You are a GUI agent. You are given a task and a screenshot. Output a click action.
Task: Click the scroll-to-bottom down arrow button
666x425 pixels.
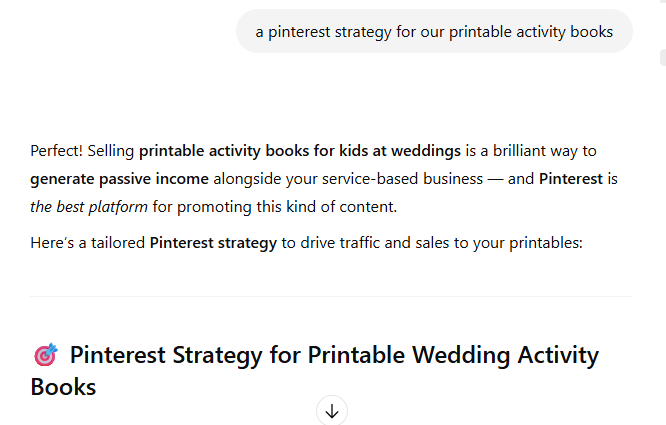(332, 411)
